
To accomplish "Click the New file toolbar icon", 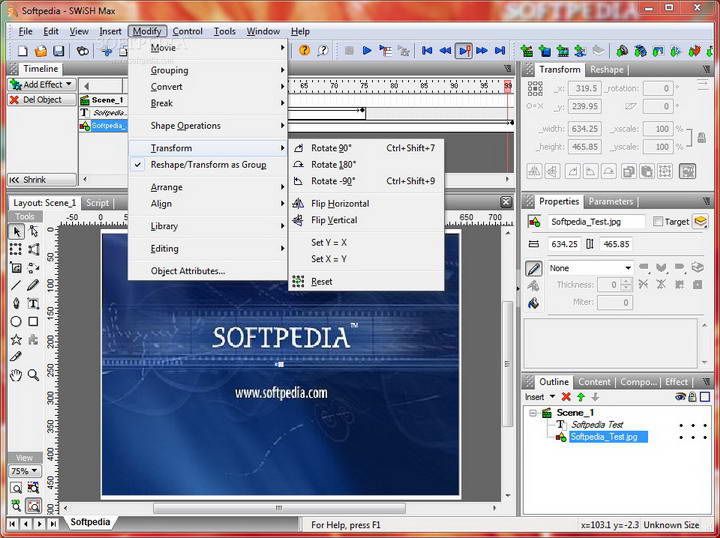I will [x=22, y=50].
